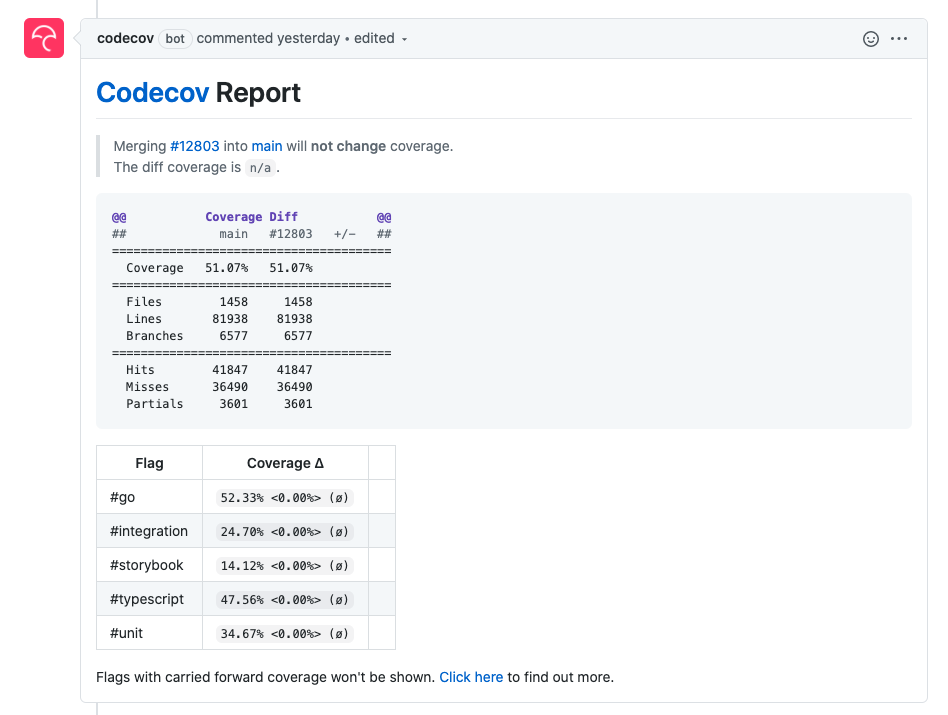Expand the edited history dropdown arrow

point(404,39)
